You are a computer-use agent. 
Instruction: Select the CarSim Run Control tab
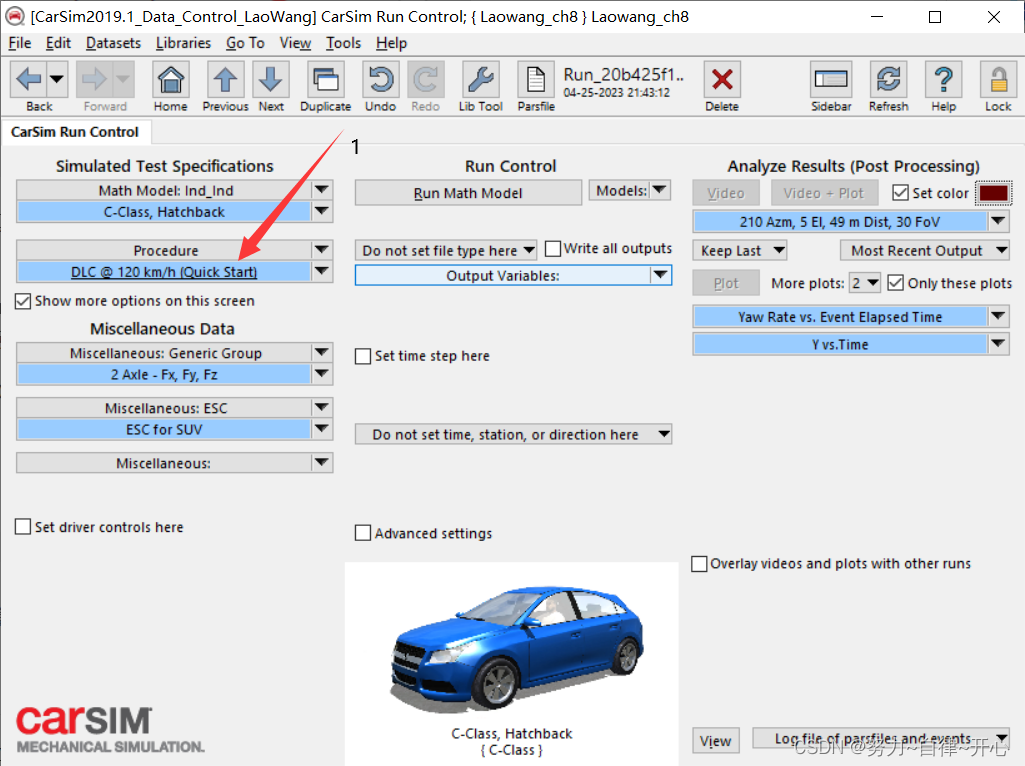75,132
